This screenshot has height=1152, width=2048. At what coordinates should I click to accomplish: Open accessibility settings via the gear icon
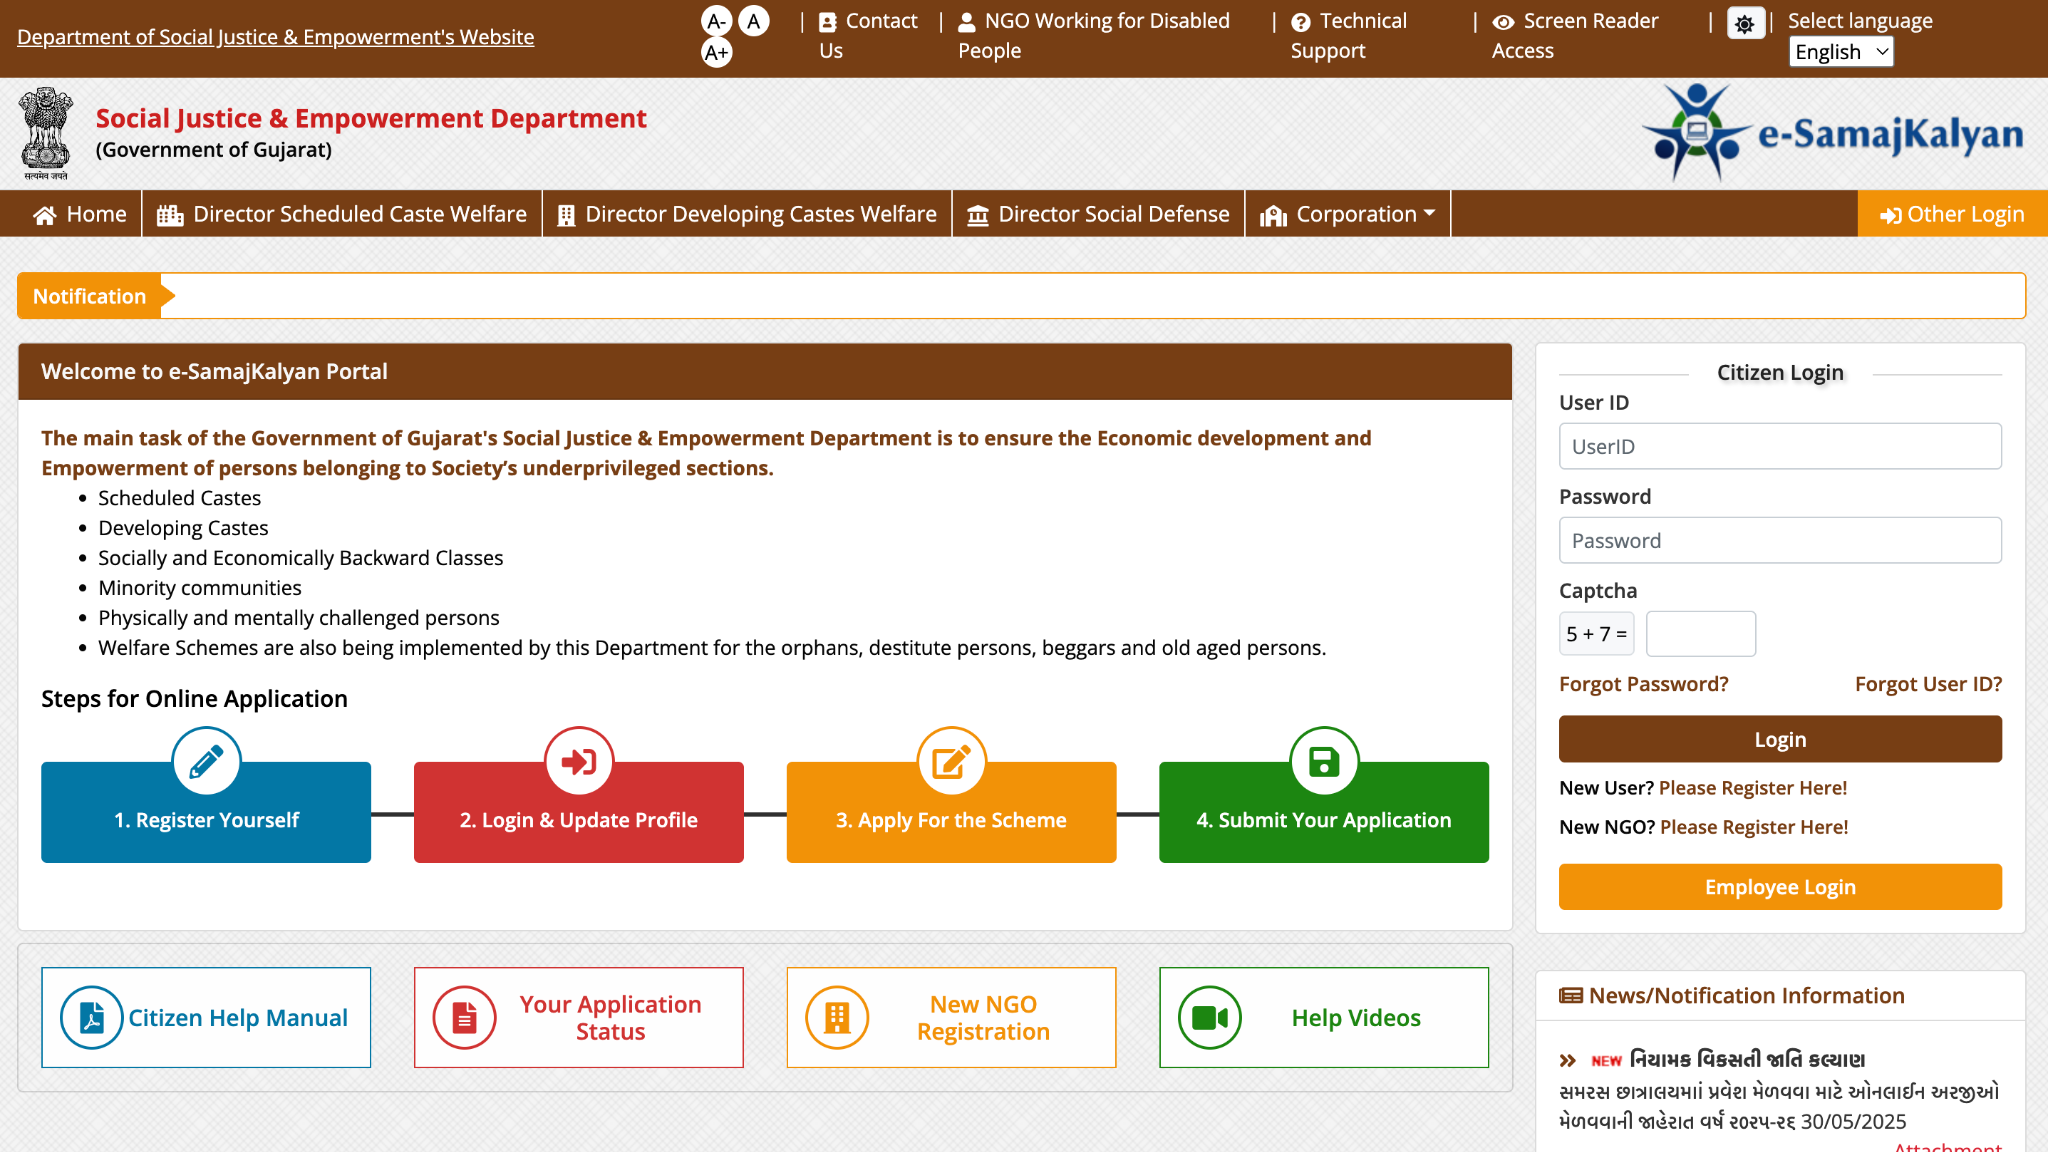[1745, 24]
